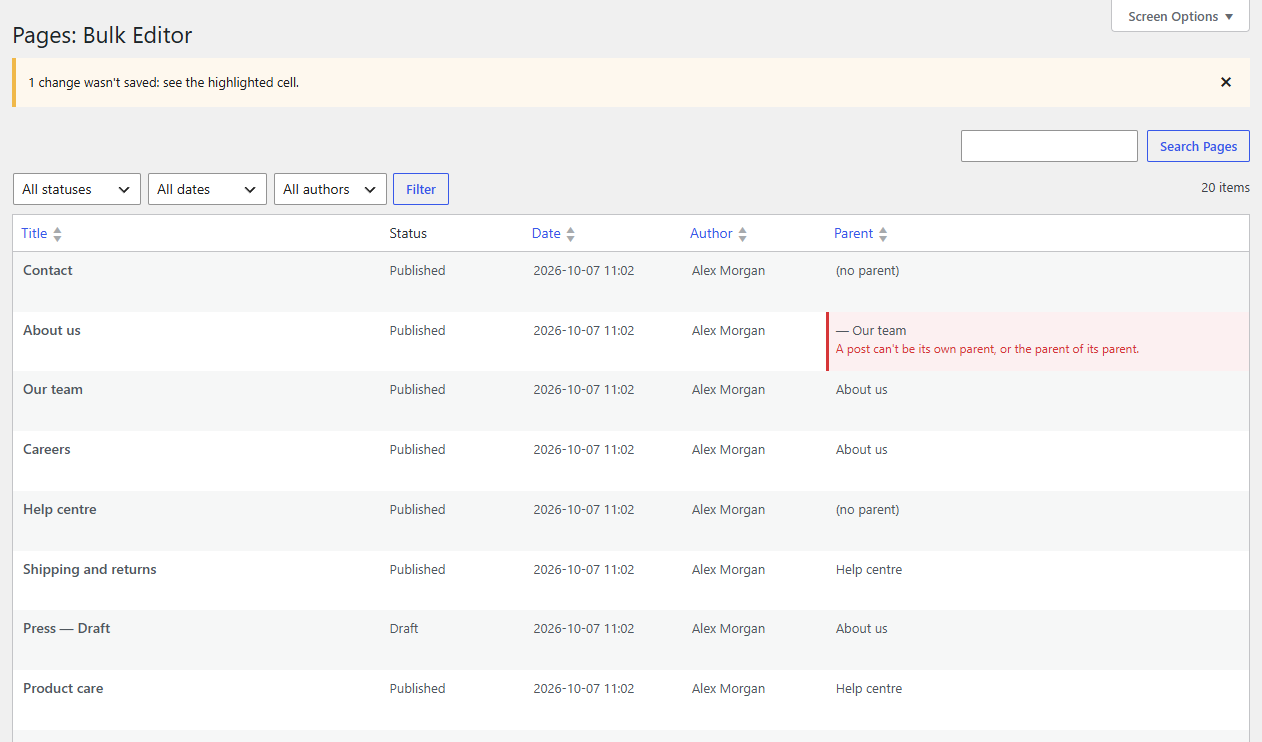This screenshot has width=1262, height=742.
Task: Sort the table by Parent
Action: [x=853, y=233]
